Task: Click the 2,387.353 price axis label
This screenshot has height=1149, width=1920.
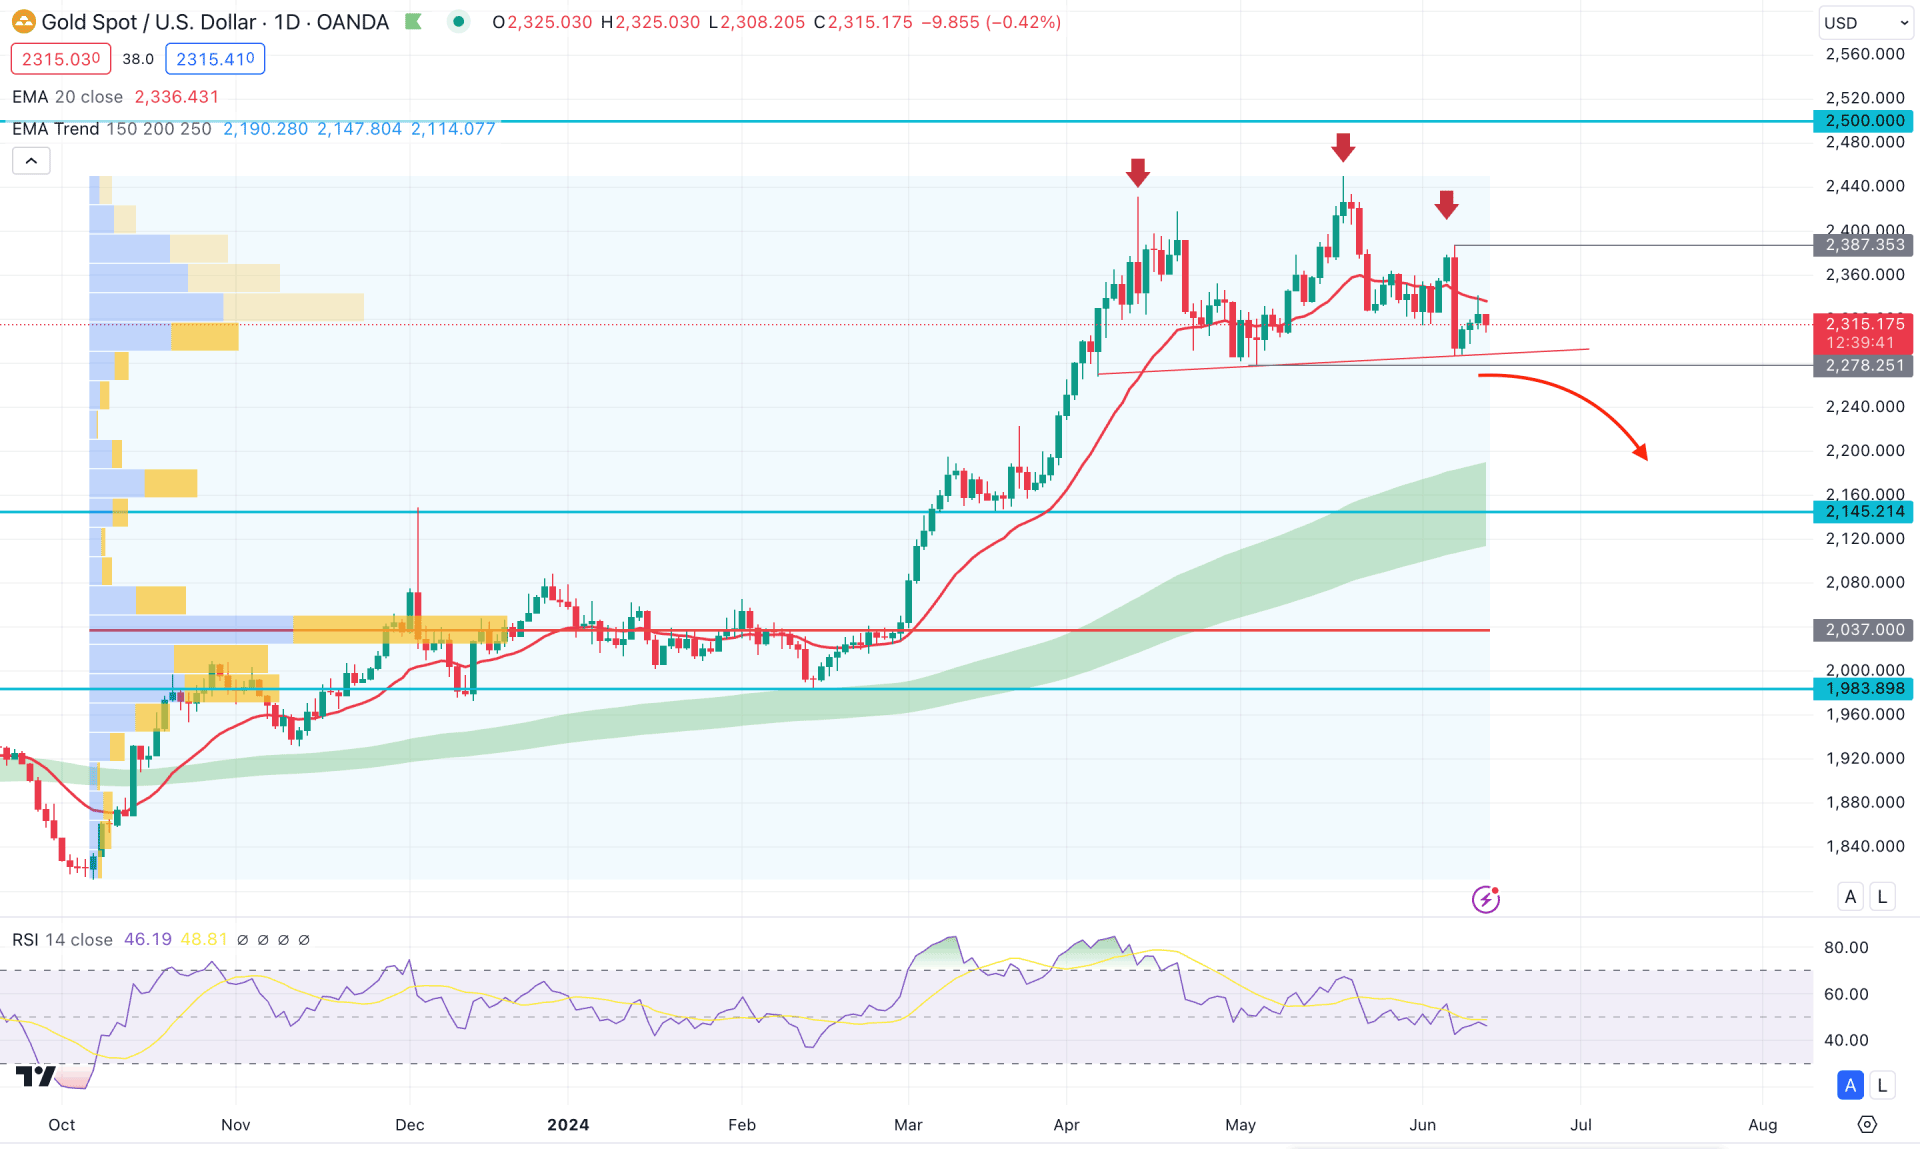Action: pyautogui.click(x=1863, y=245)
